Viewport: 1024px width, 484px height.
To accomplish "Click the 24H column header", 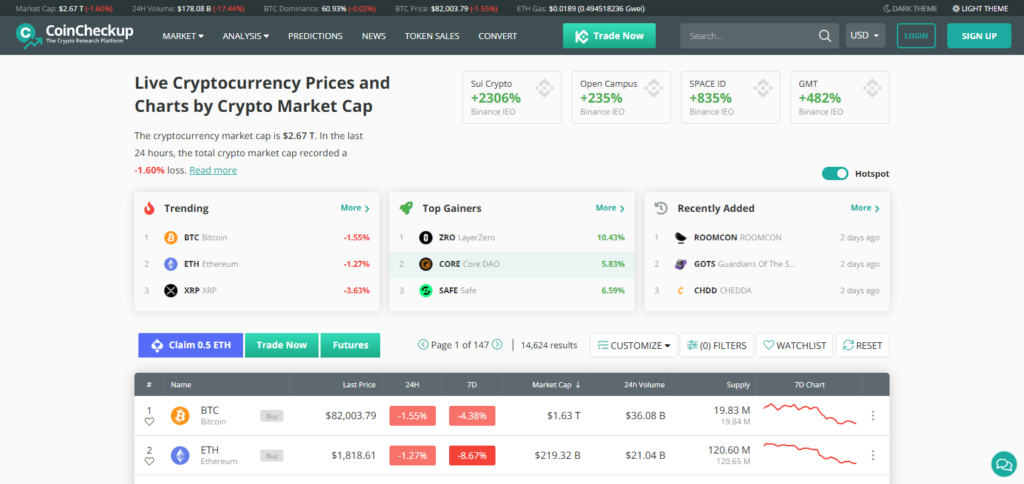I will pos(412,385).
